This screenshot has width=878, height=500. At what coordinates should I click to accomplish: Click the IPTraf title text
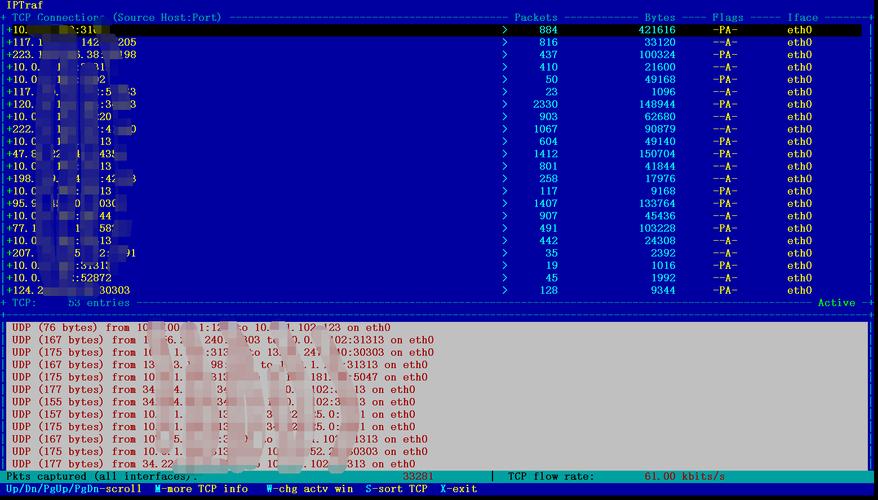[25, 5]
